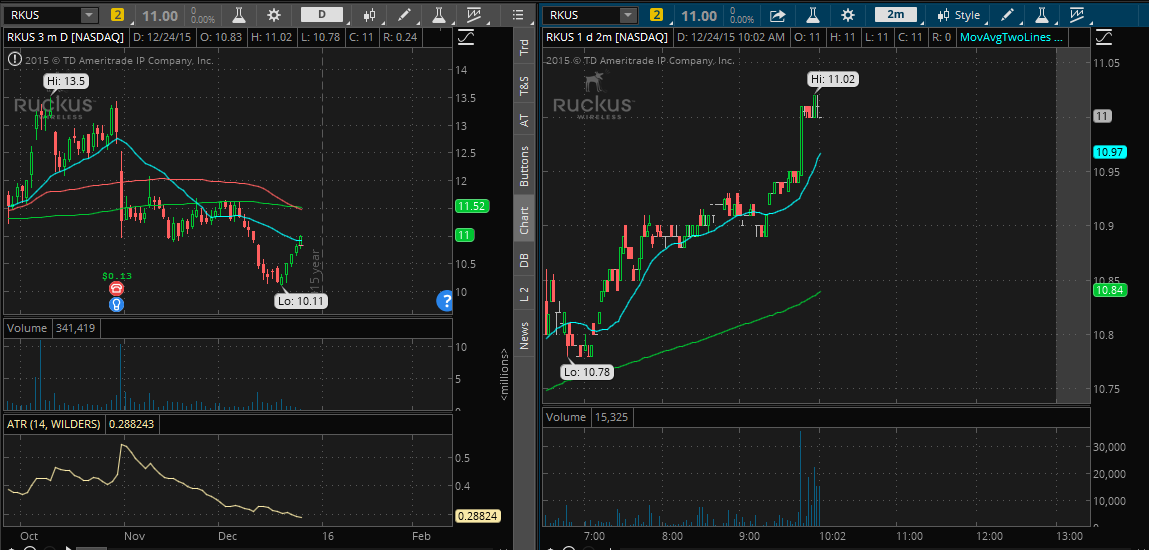Image resolution: width=1149 pixels, height=550 pixels.
Task: Open the left chart's Studies flask icon
Action: click(x=239, y=15)
